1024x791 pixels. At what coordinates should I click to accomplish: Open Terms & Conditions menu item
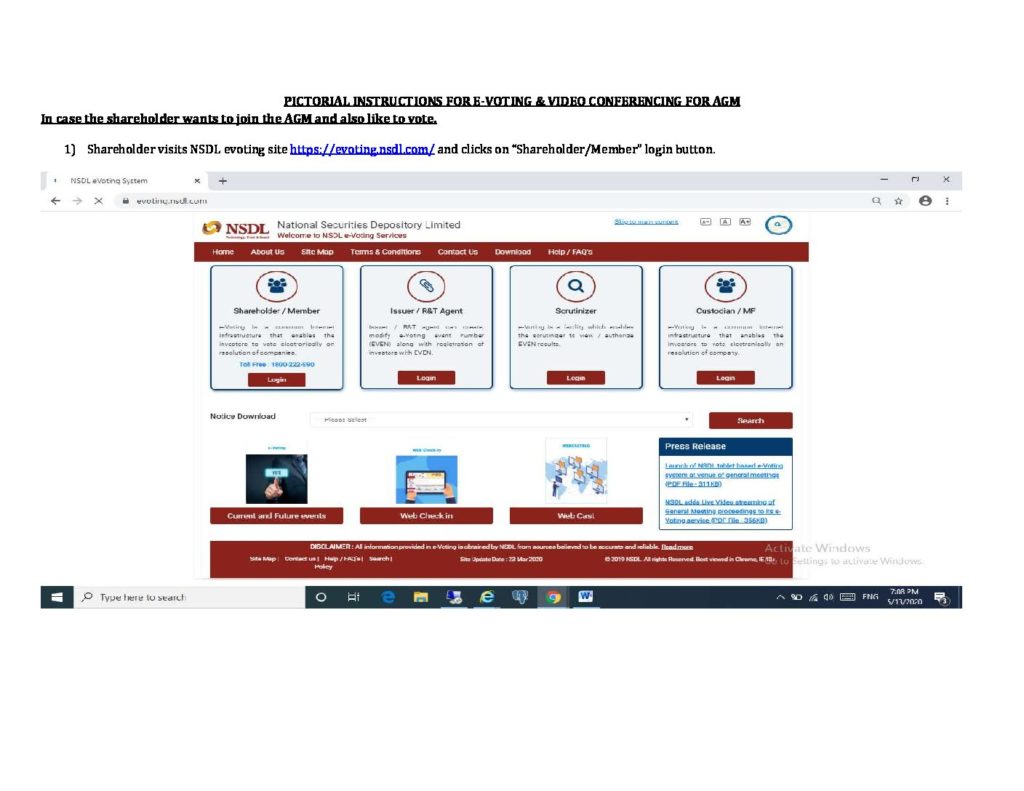(x=385, y=252)
